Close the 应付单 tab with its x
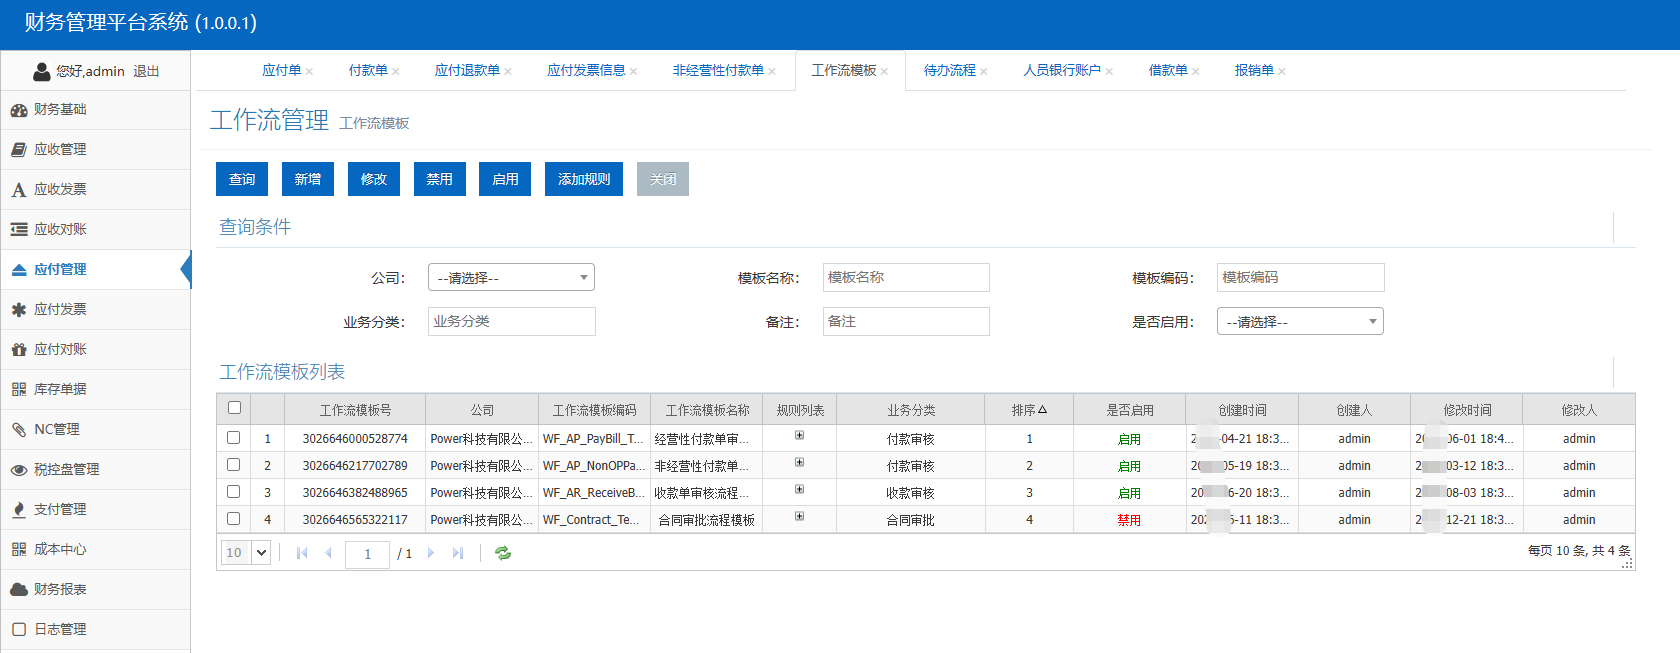 tap(310, 71)
